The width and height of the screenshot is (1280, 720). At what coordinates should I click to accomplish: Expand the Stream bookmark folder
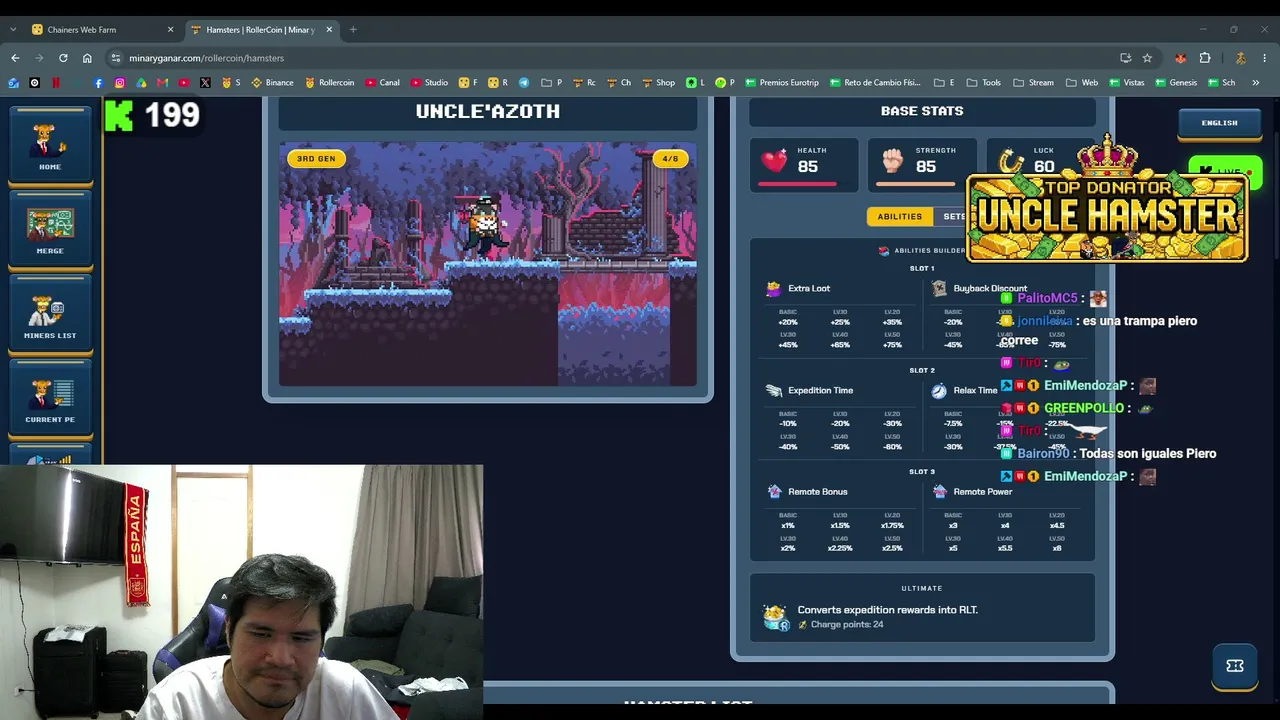pyautogui.click(x=1033, y=83)
